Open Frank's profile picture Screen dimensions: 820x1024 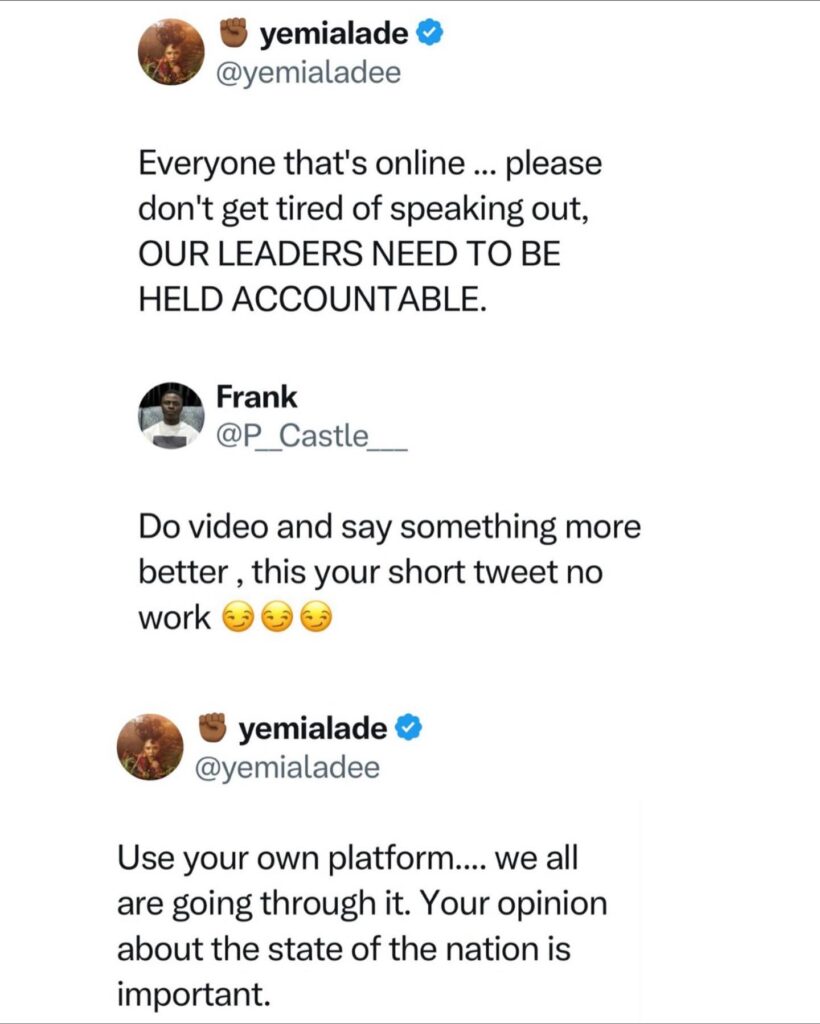(x=171, y=416)
